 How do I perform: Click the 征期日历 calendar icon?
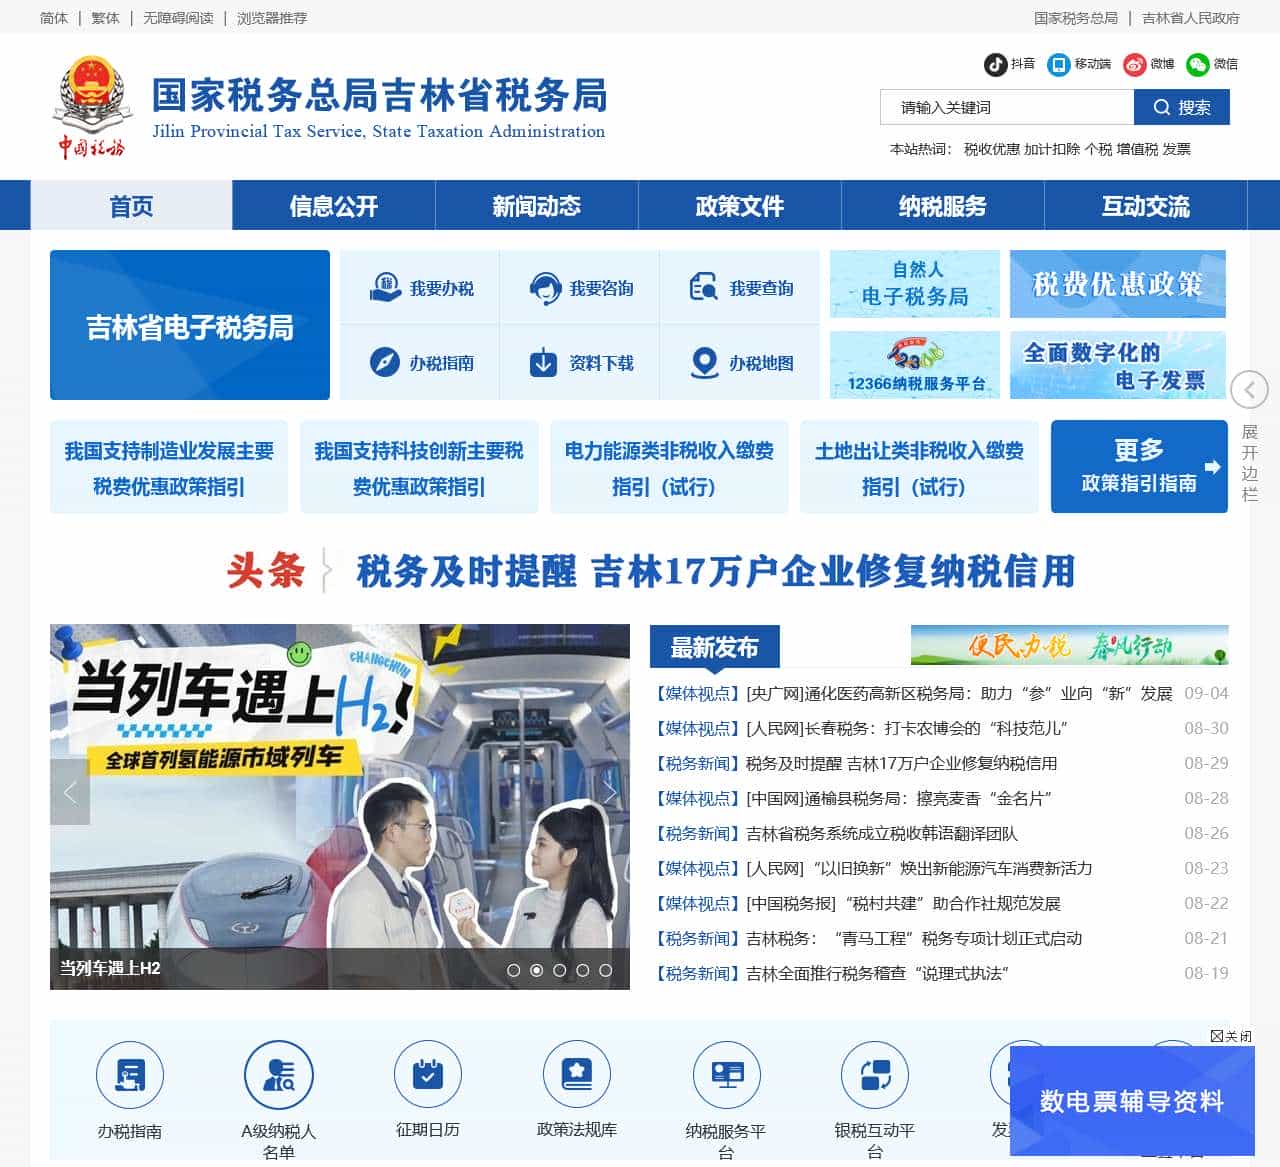click(428, 1075)
